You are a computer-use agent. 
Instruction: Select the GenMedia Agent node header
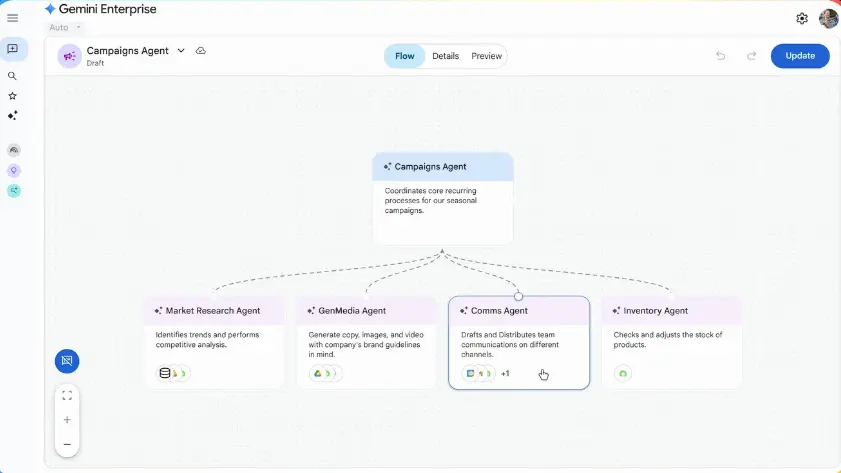pos(367,311)
